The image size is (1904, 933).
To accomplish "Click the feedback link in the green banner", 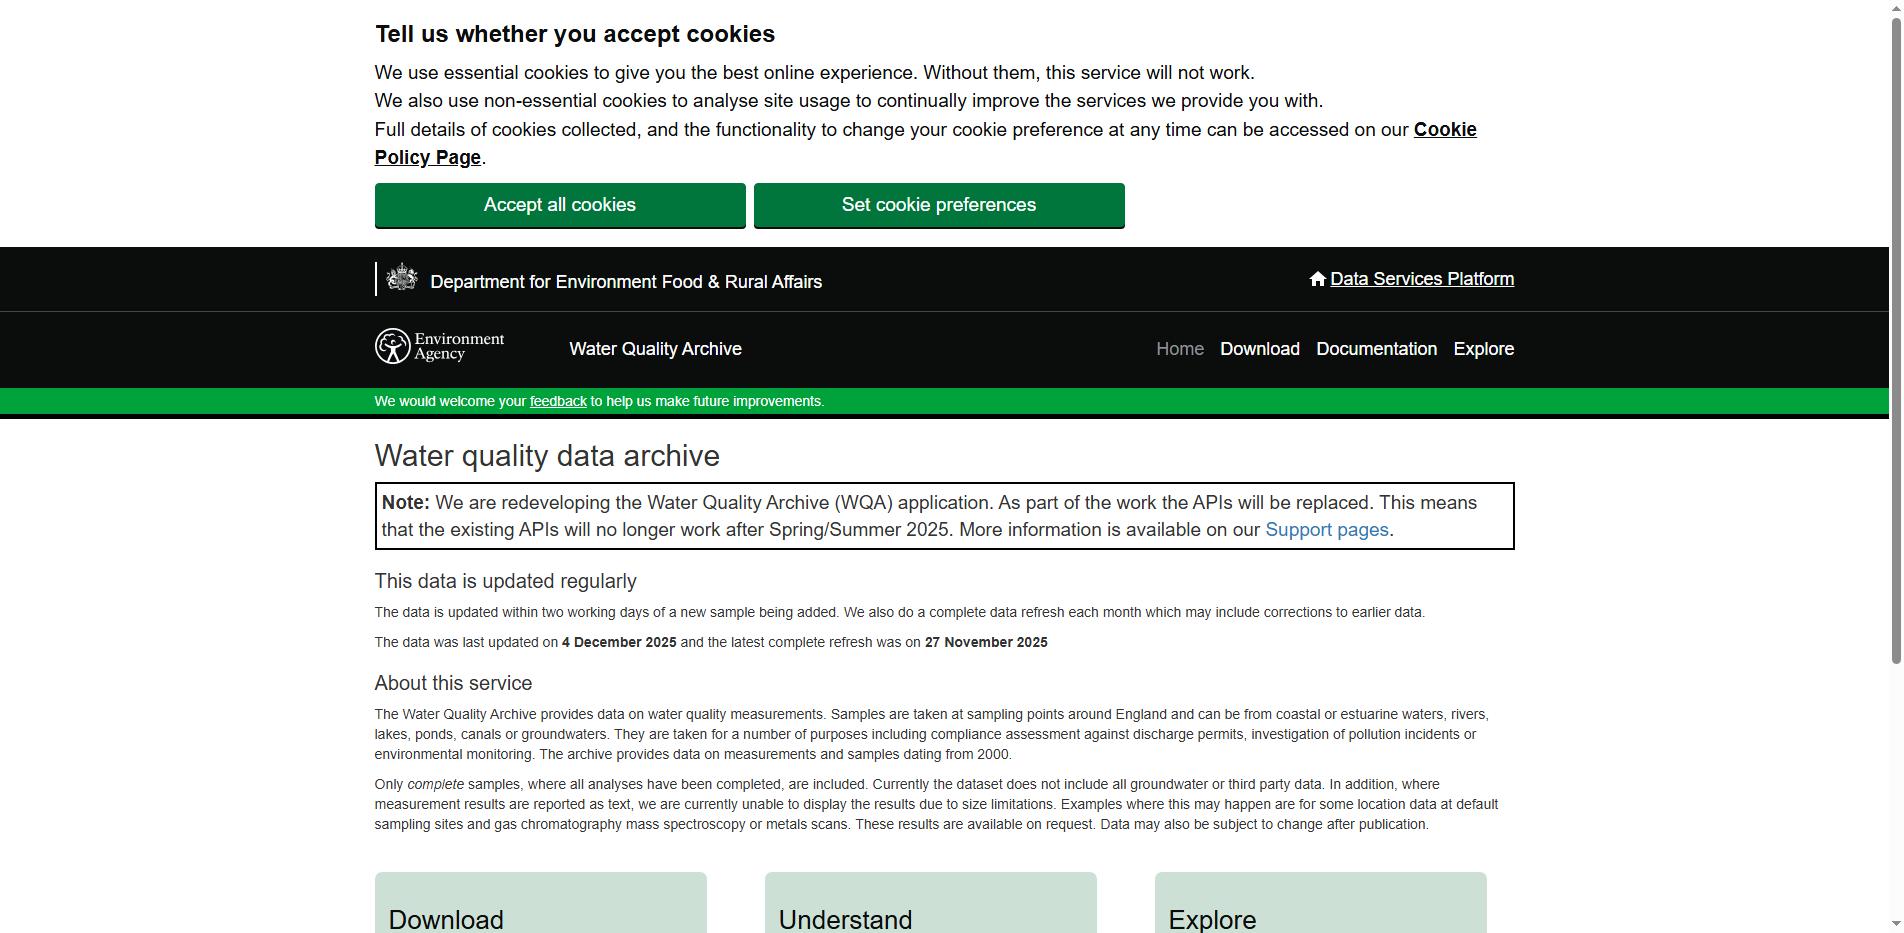I will (557, 400).
